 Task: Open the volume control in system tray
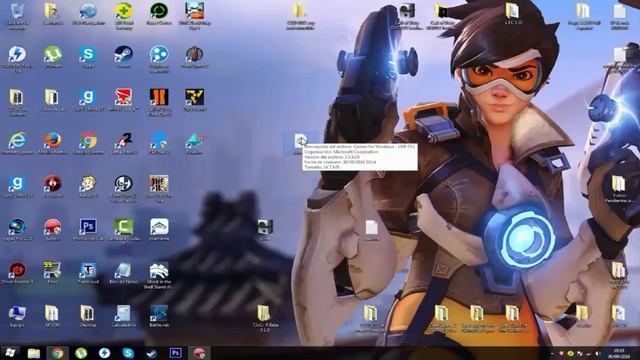(x=598, y=353)
